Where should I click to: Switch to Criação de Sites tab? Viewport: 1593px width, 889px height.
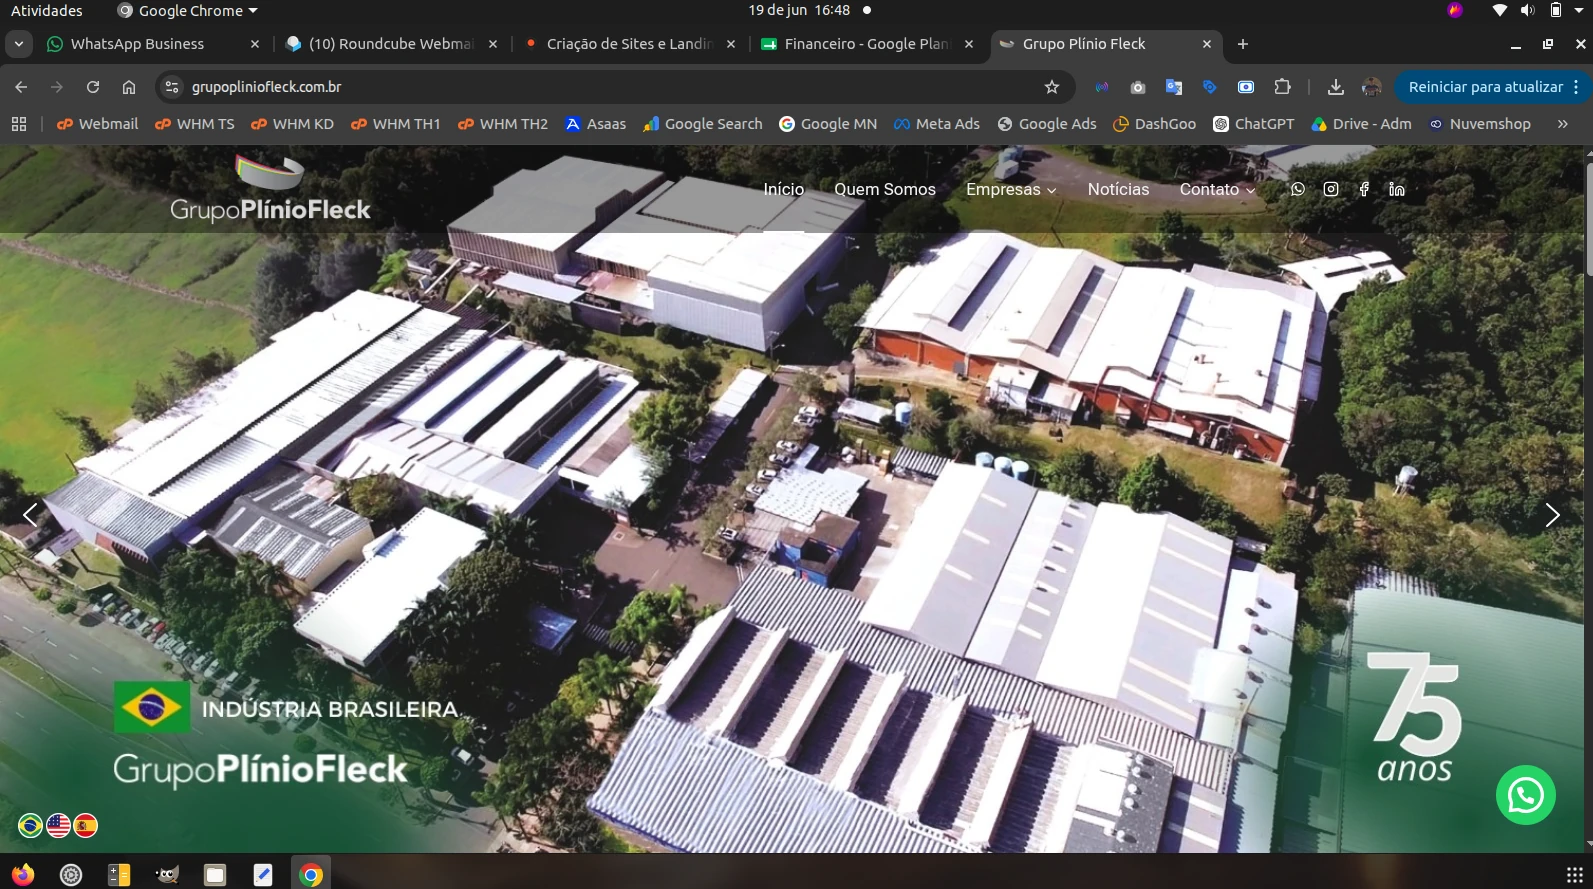629,44
